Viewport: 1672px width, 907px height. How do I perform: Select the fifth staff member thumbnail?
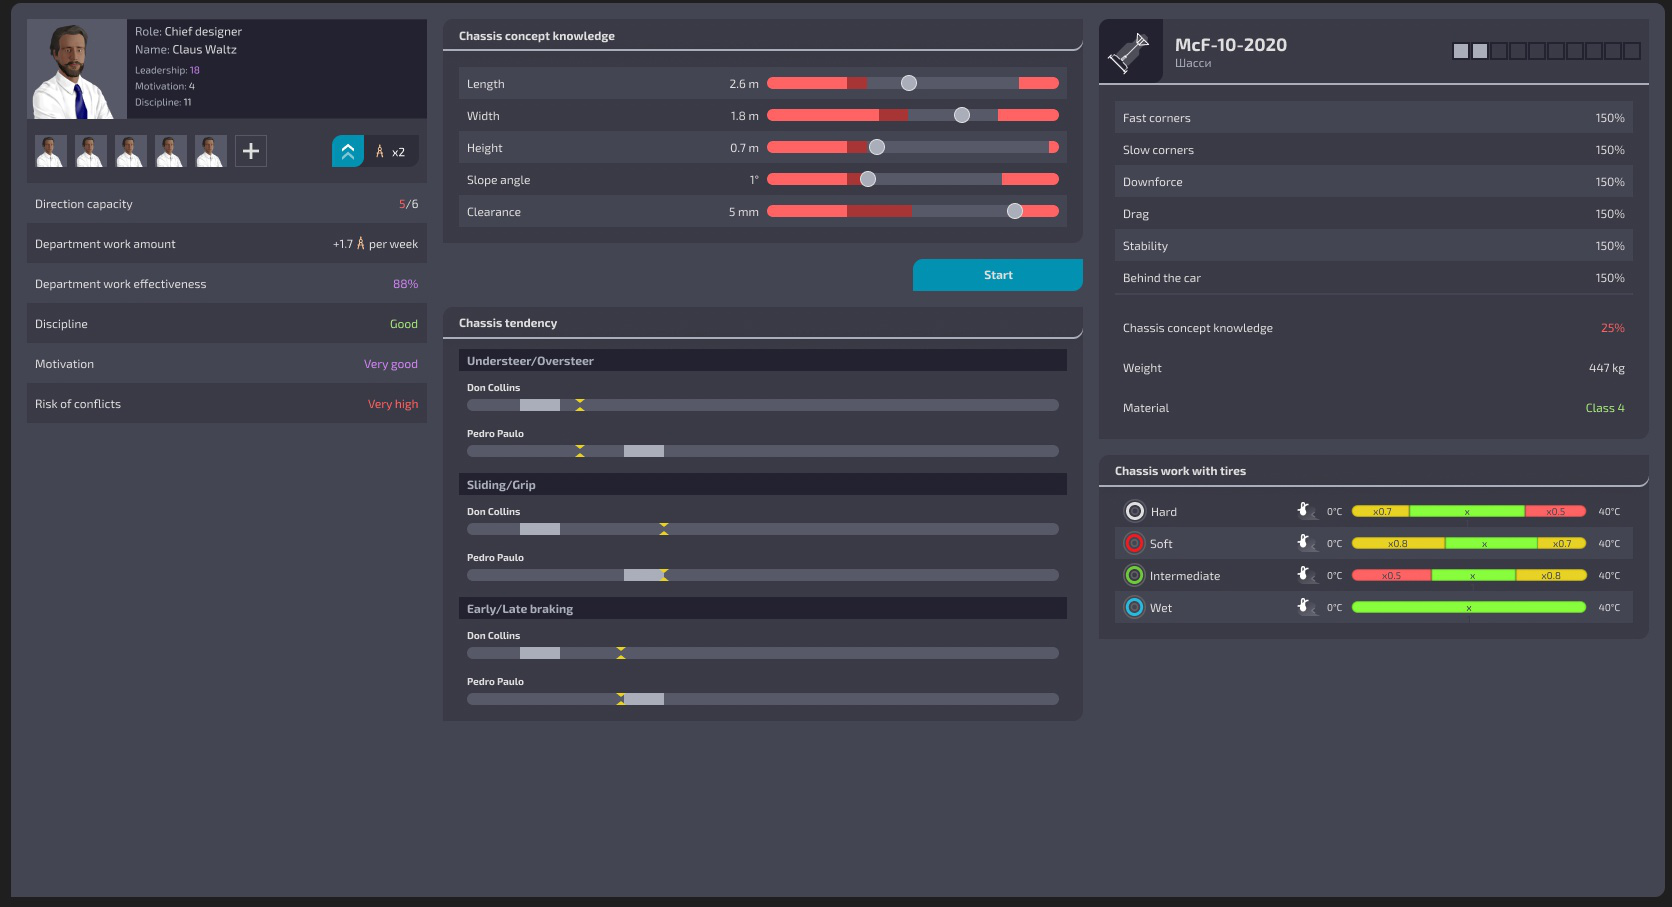pyautogui.click(x=211, y=151)
